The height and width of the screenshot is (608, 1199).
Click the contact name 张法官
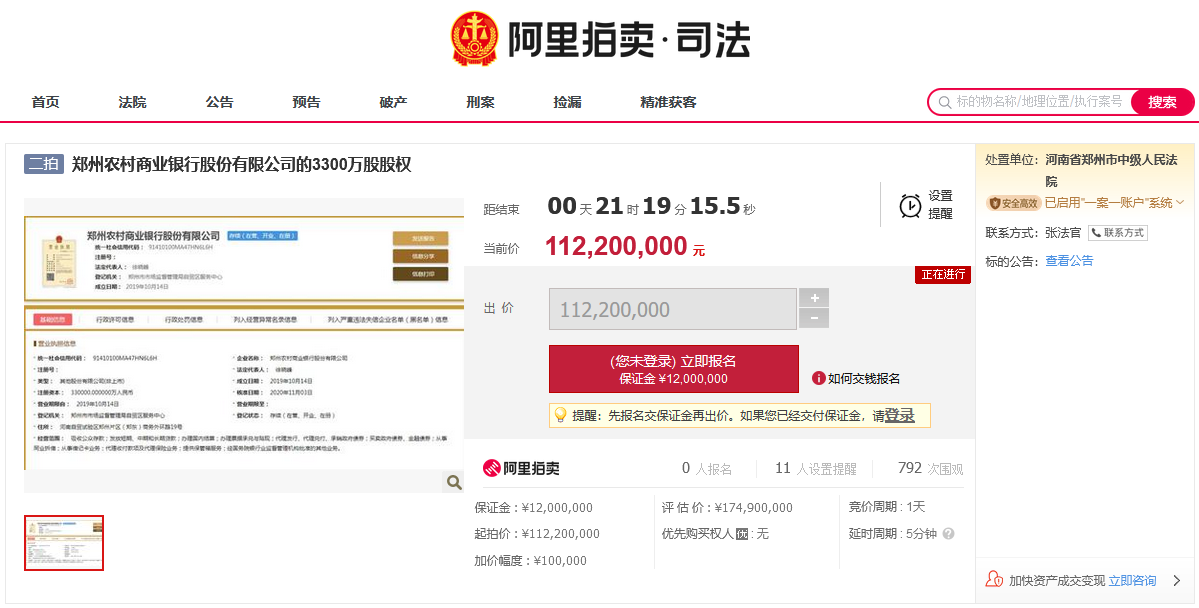click(x=1063, y=232)
